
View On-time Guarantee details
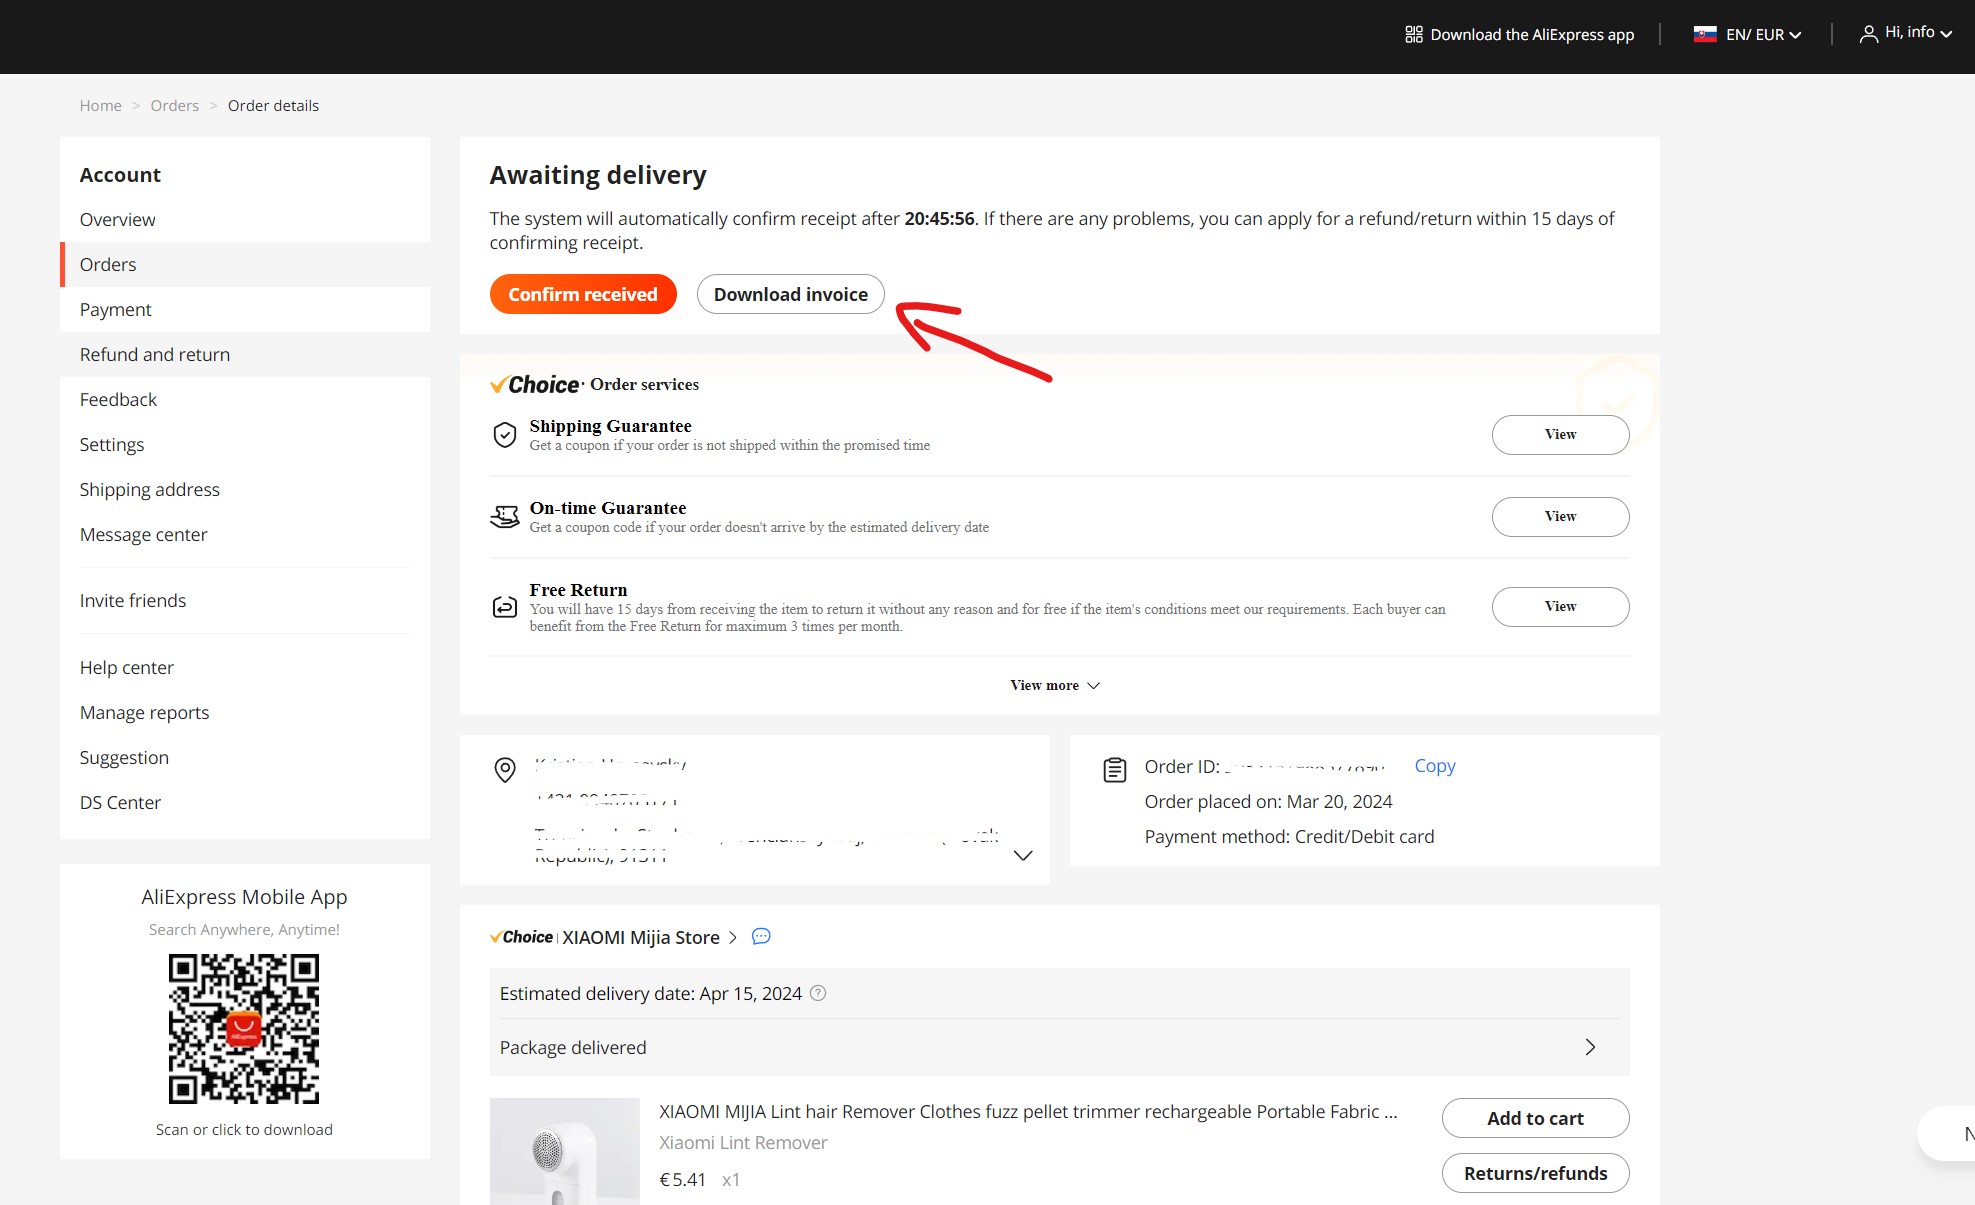click(1560, 517)
